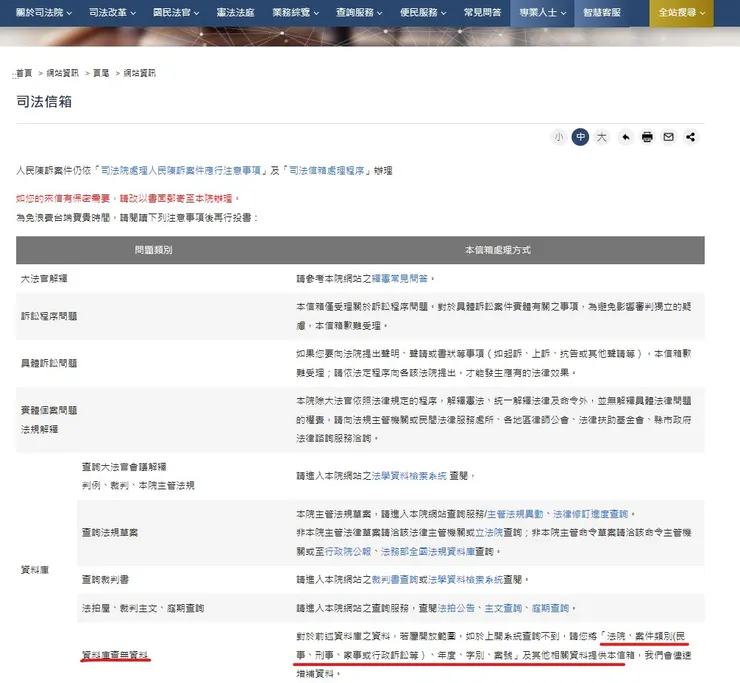Viewport: 740px width, 683px height.
Task: Open the 法拍公告 link
Action: 456,608
